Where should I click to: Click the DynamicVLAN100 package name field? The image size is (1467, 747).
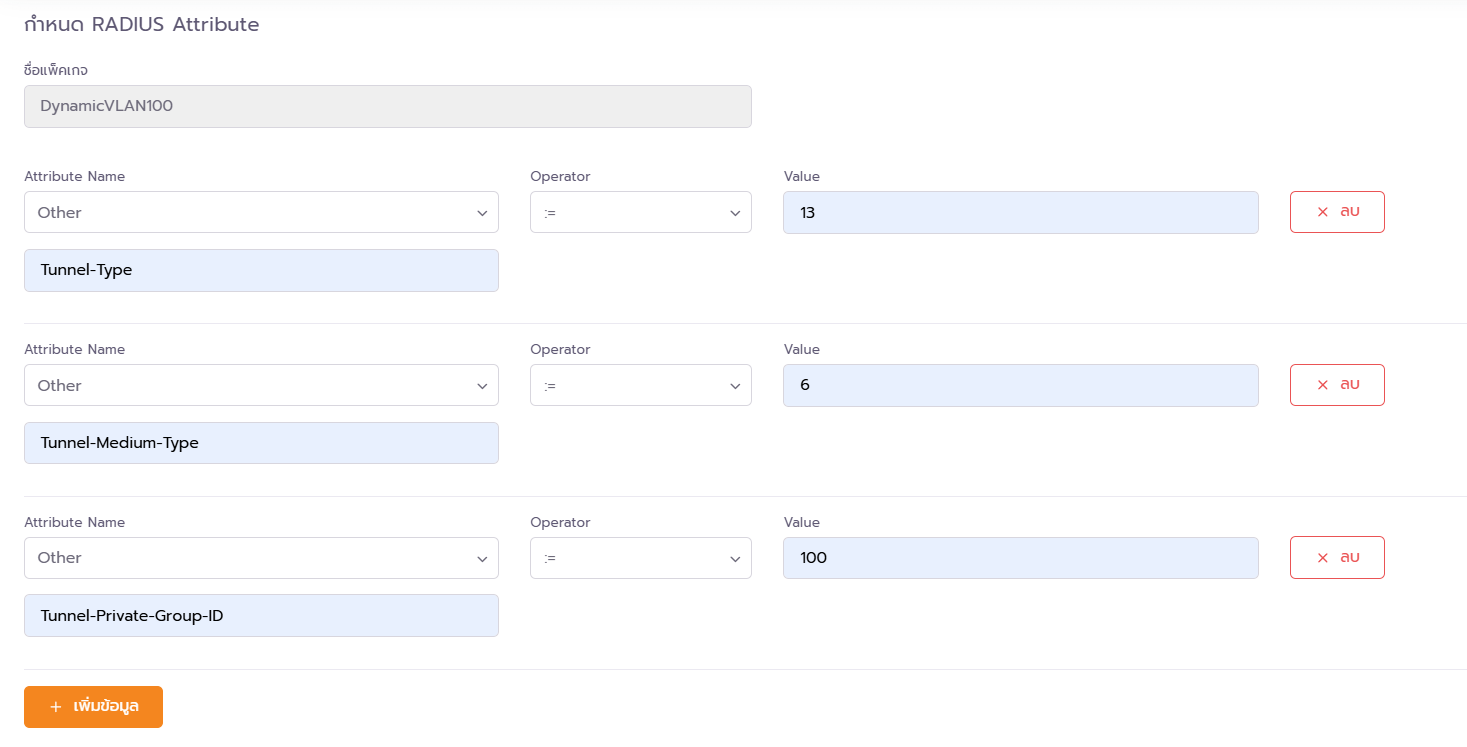pyautogui.click(x=387, y=106)
